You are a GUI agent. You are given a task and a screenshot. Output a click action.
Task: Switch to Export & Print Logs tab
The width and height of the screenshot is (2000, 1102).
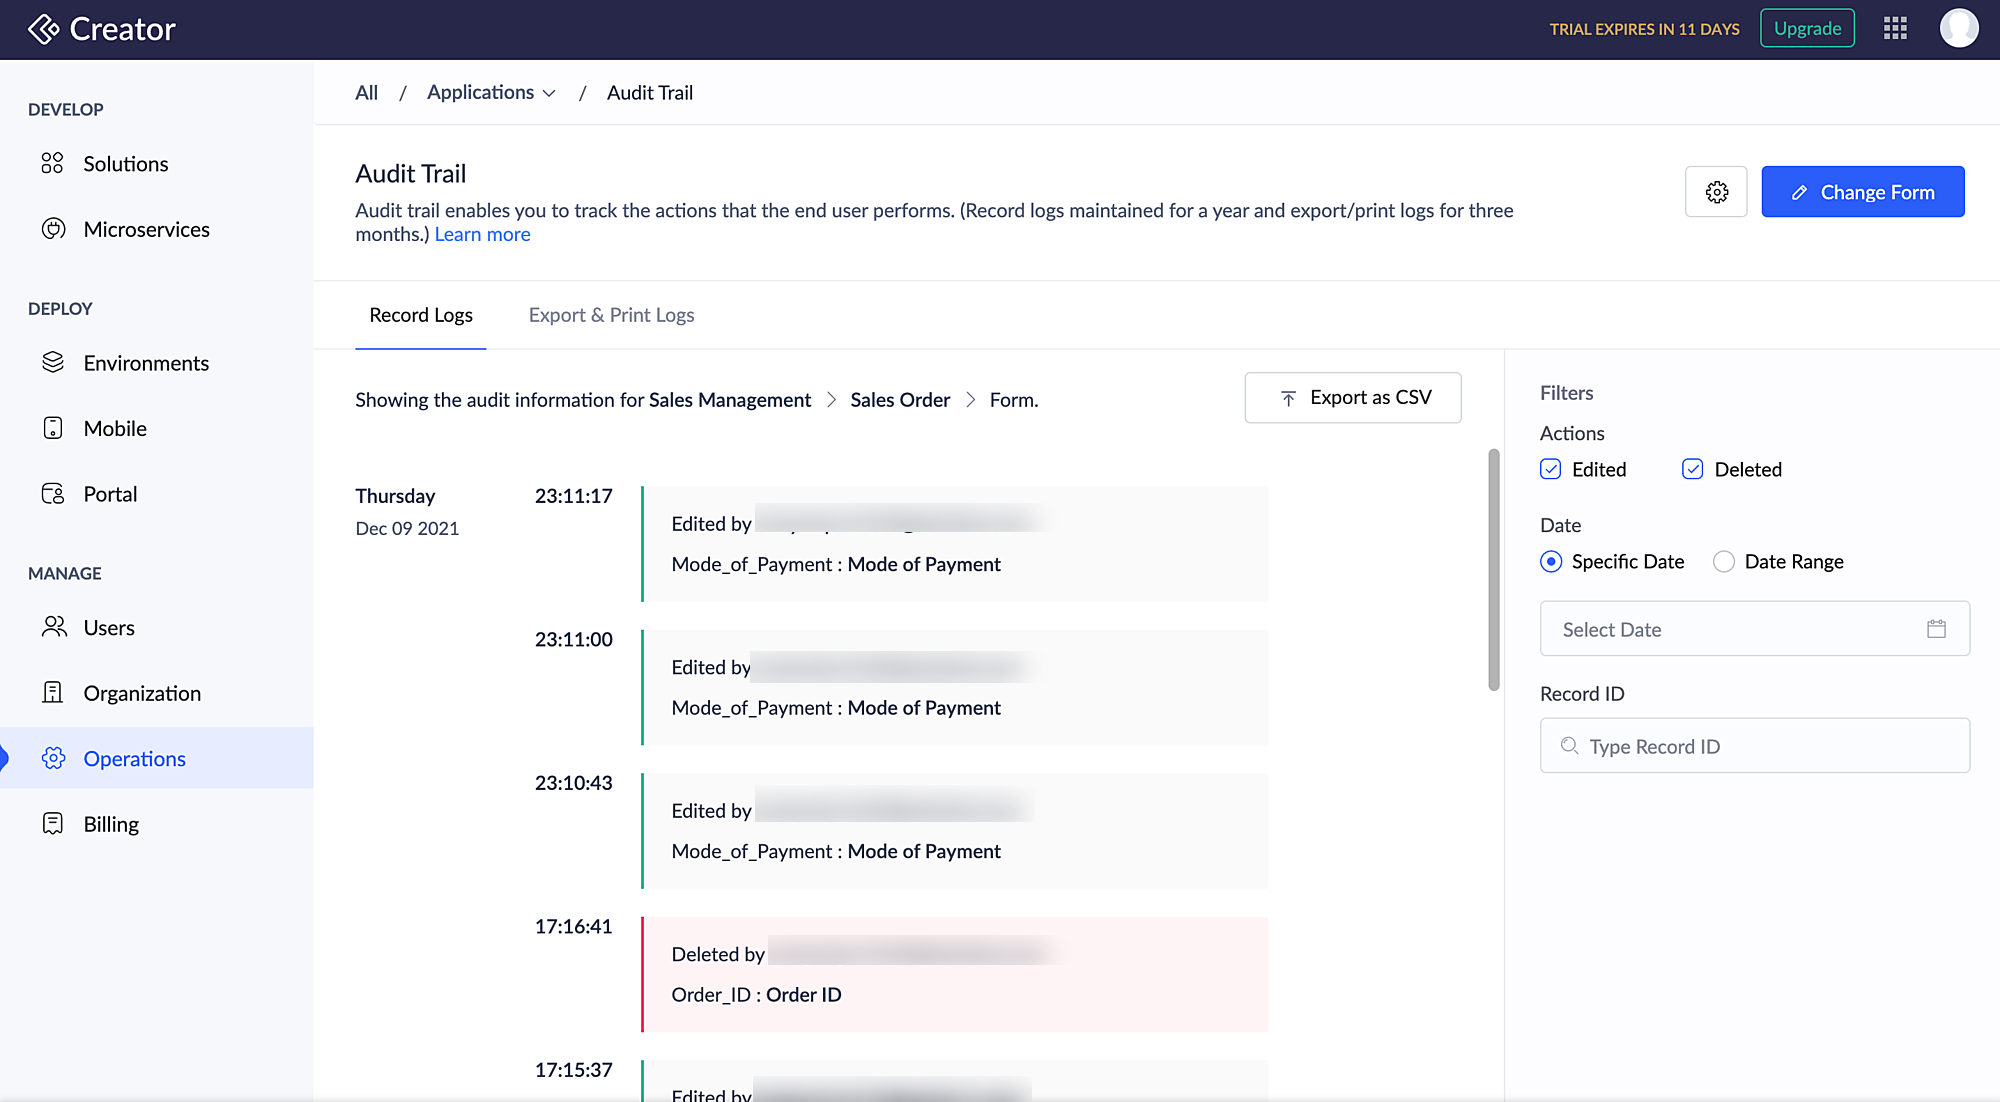611,315
